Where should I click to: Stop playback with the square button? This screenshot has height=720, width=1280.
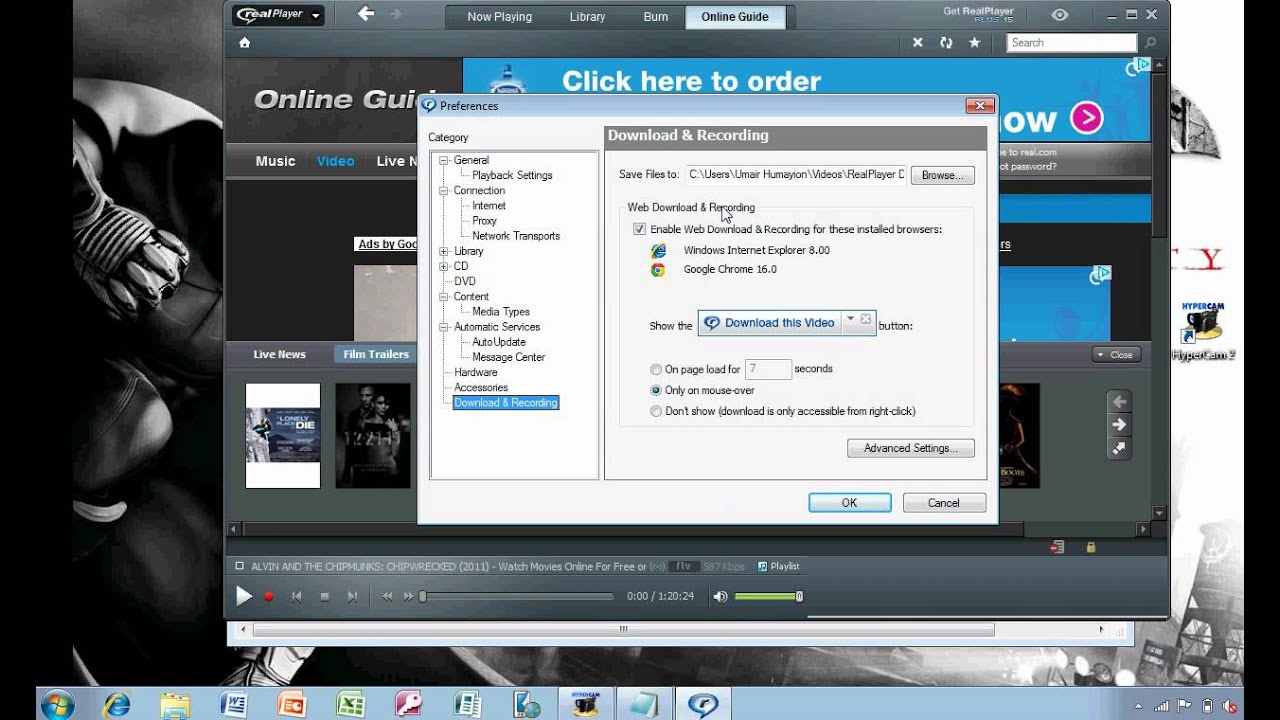click(x=324, y=596)
